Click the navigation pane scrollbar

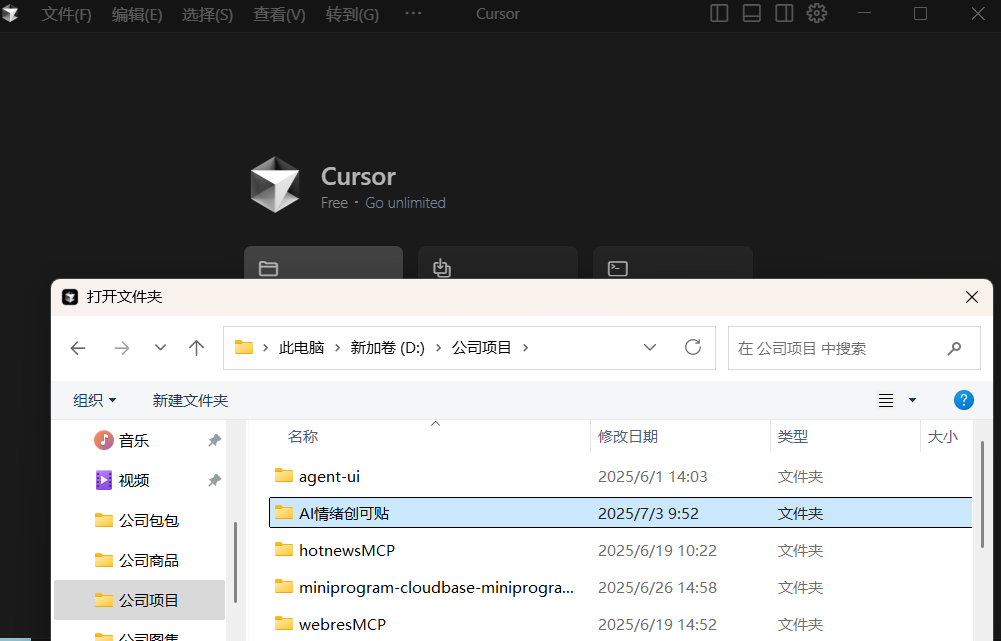[x=236, y=562]
